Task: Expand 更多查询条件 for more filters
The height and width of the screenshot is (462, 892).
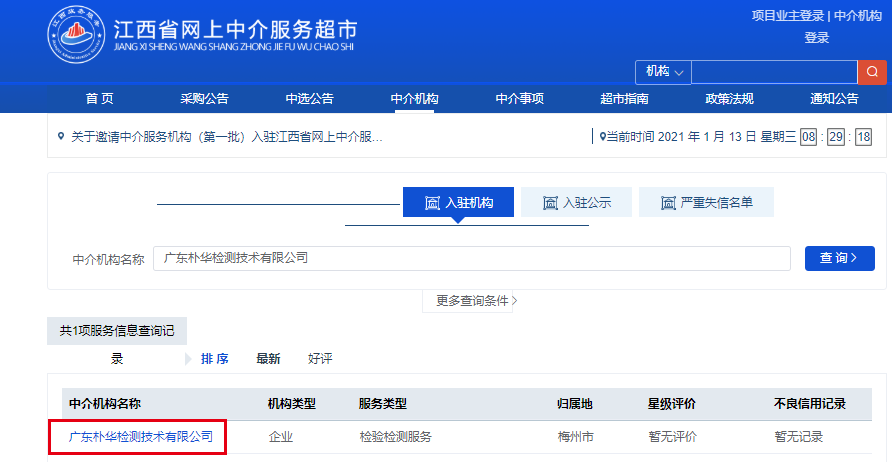Action: click(476, 300)
